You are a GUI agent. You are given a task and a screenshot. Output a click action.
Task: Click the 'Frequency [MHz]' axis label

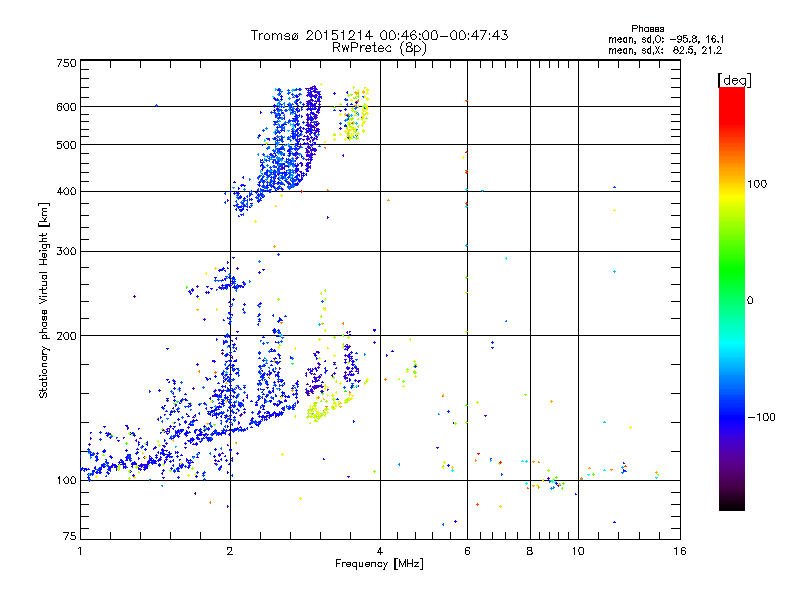tap(379, 564)
